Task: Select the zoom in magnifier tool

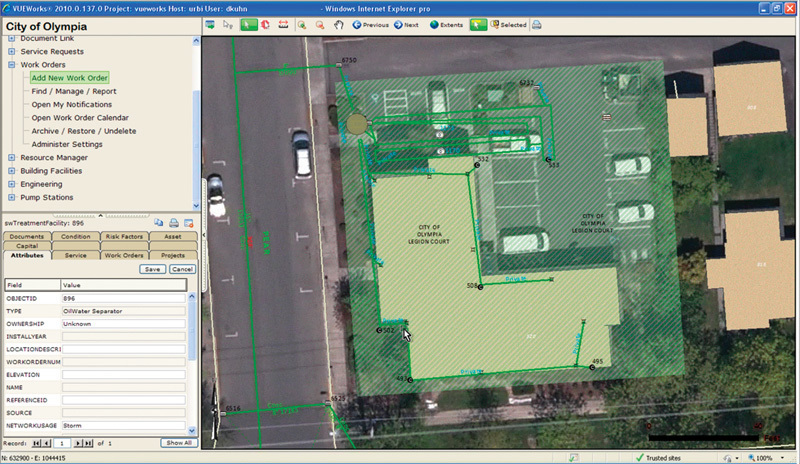Action: 301,24
